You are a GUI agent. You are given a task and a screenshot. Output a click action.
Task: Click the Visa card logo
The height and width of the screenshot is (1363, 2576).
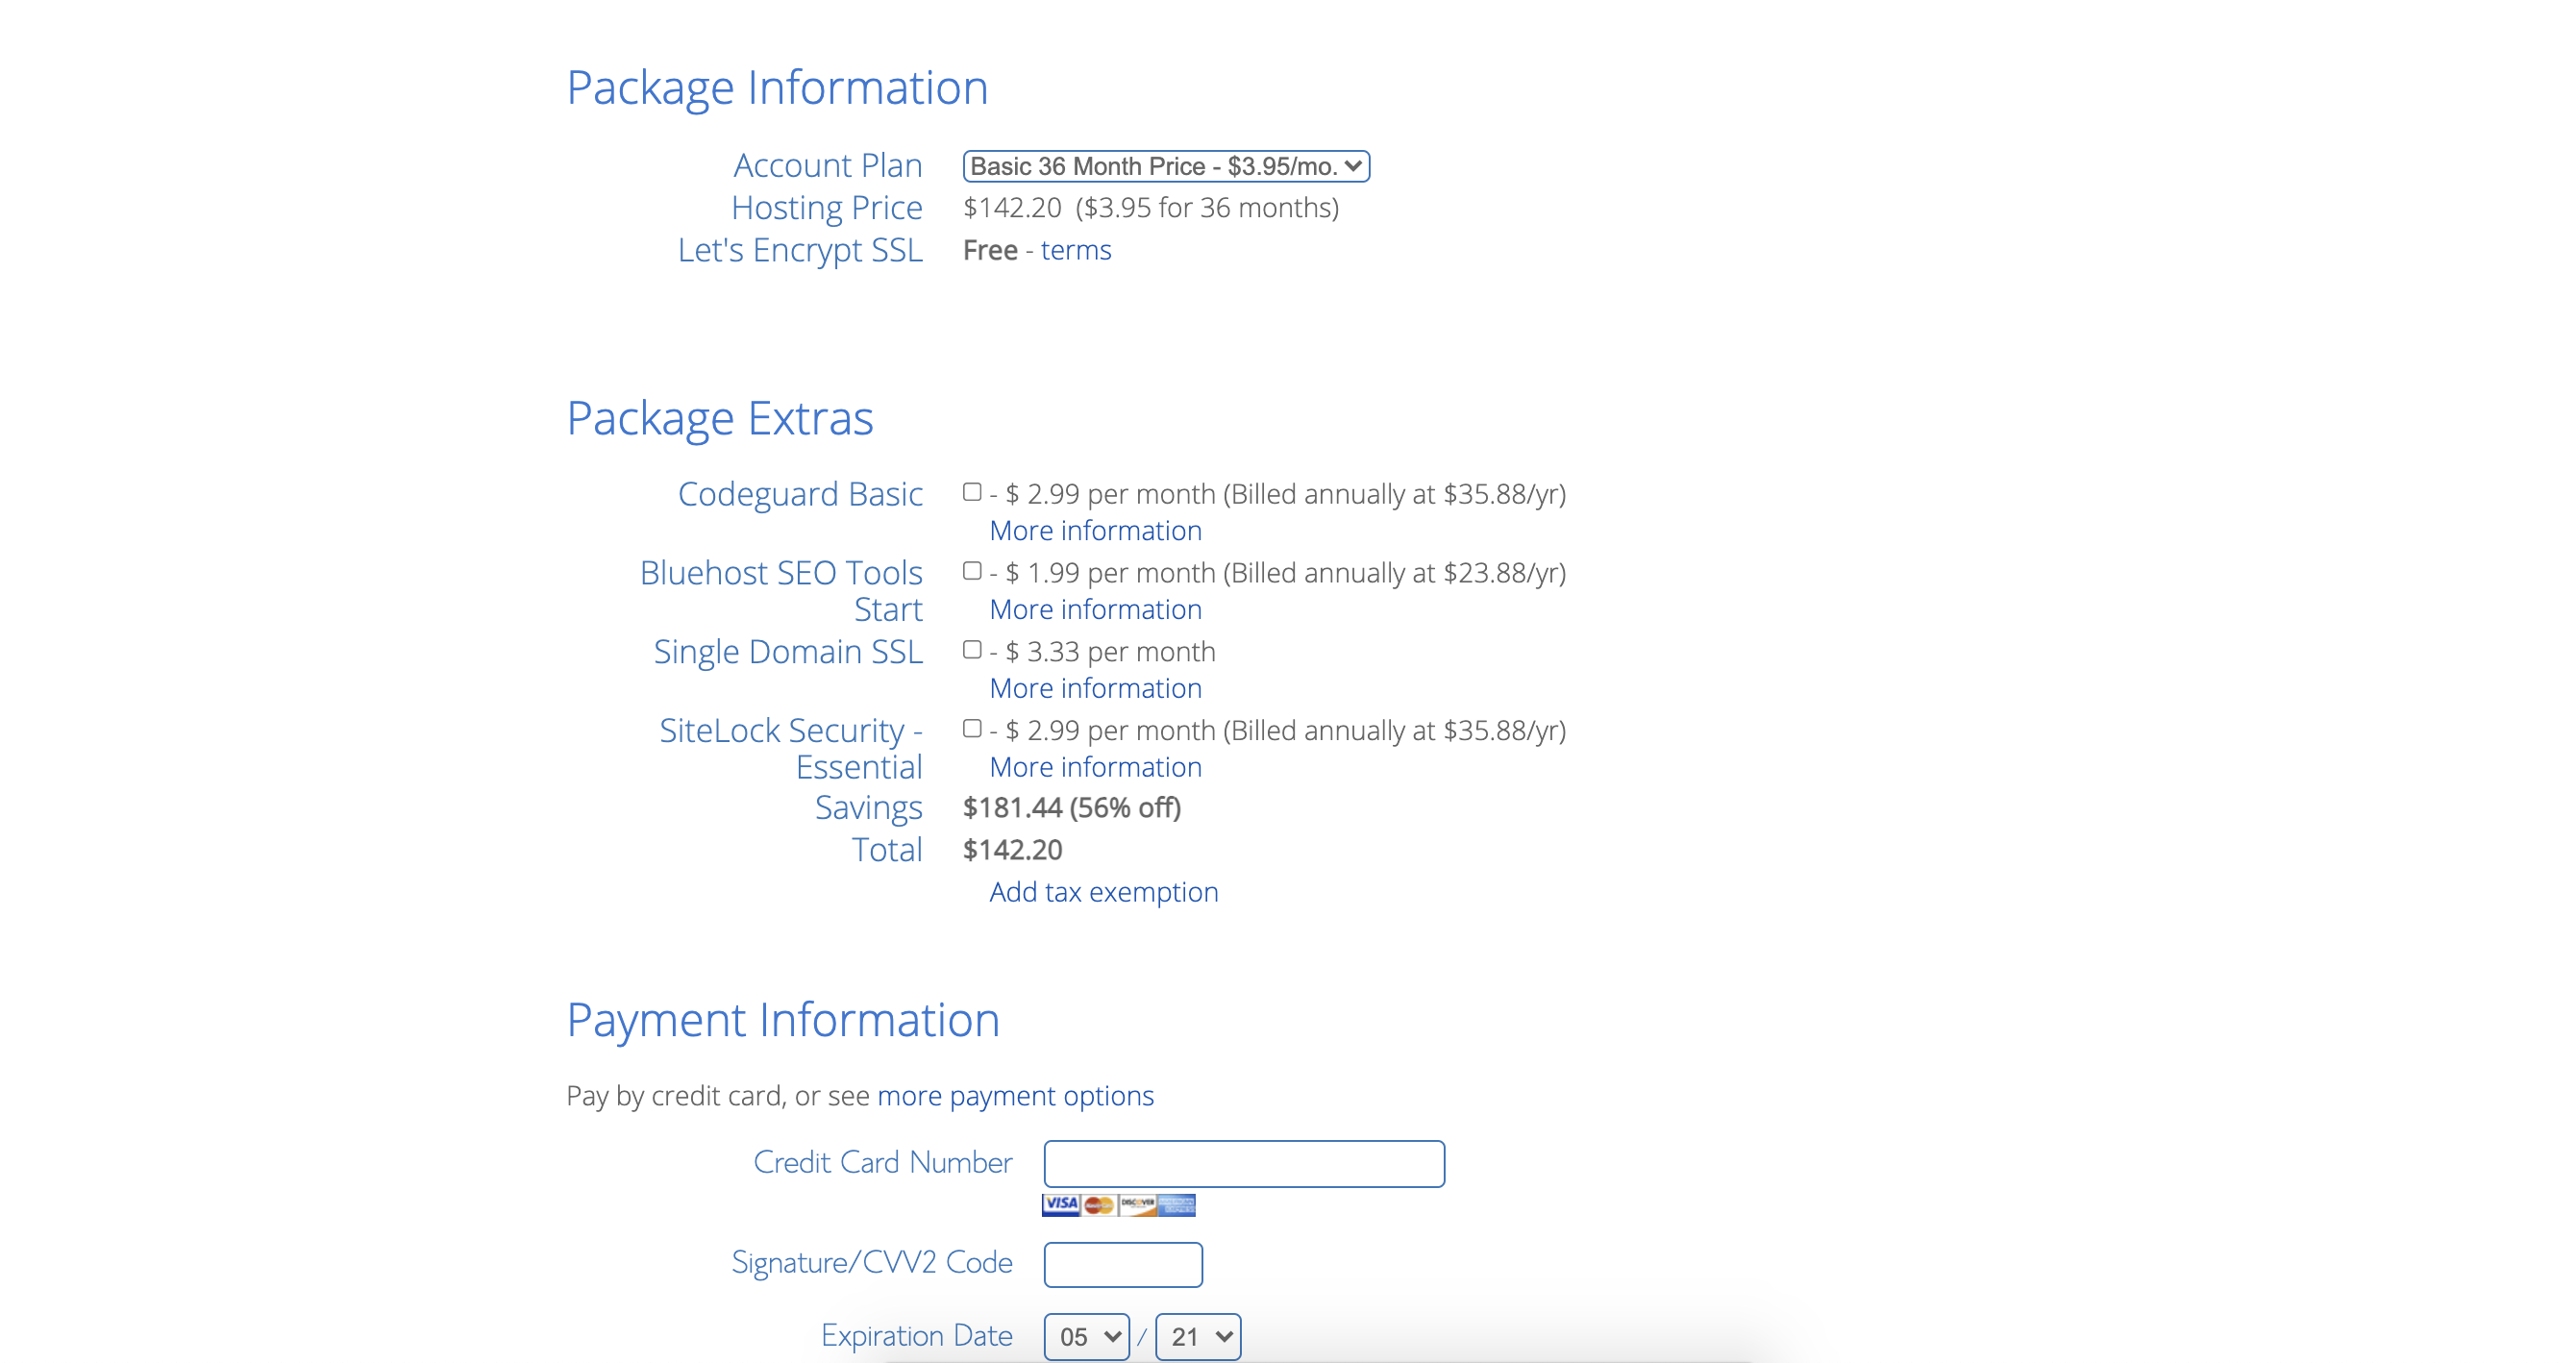(x=1061, y=1204)
